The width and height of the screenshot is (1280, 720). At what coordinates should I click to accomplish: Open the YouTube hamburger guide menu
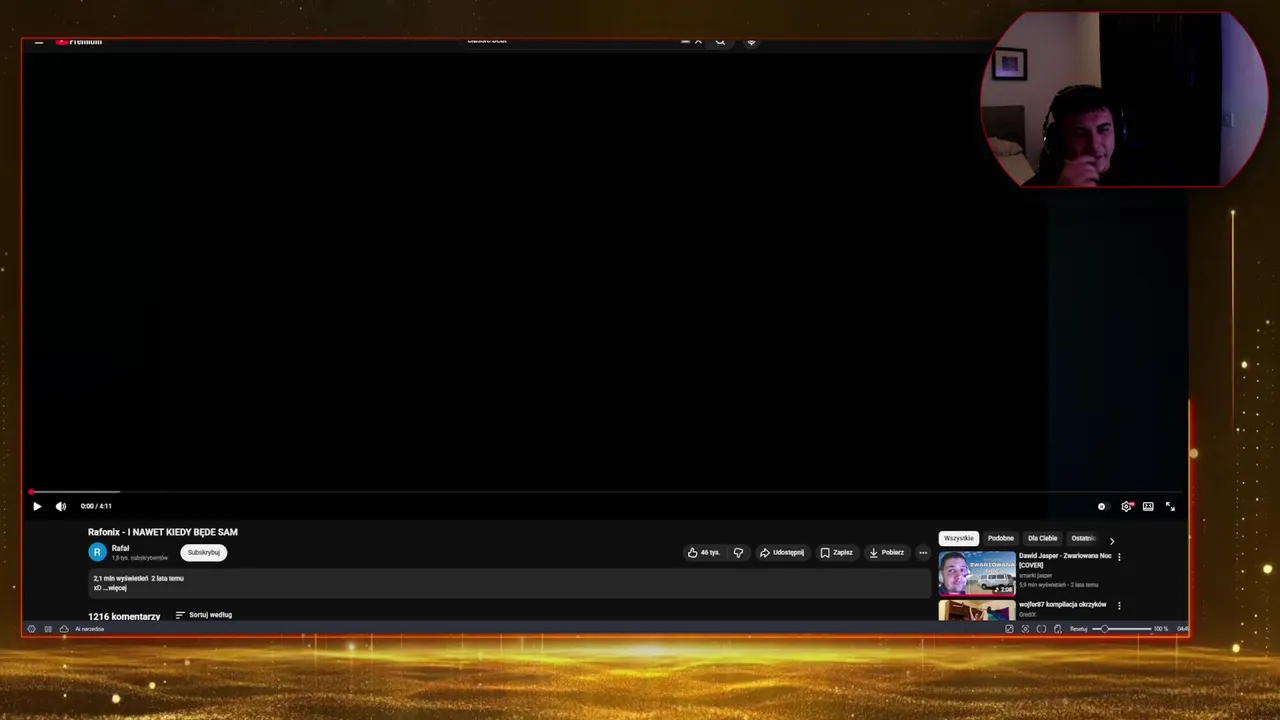click(x=38, y=42)
